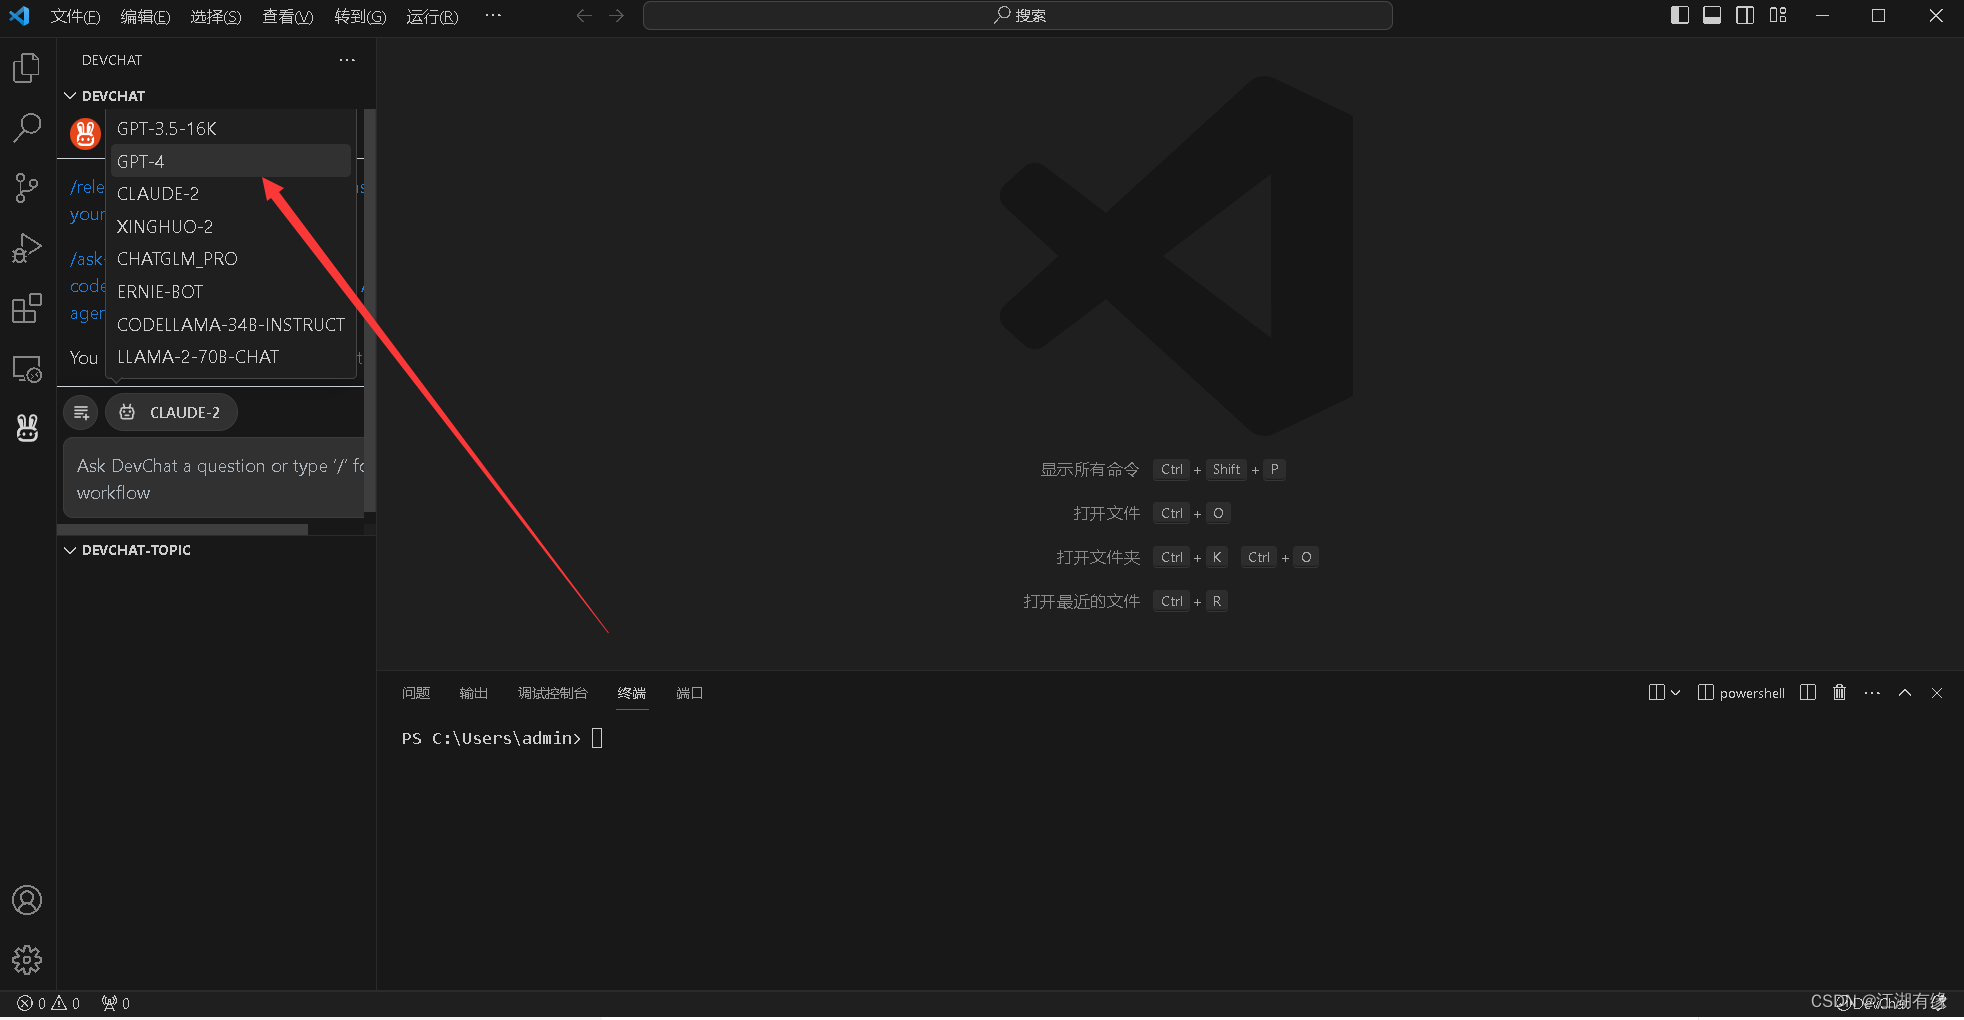Viewport: 1964px width, 1020px height.
Task: Select GPT-3.5-16K model
Action: 231,128
